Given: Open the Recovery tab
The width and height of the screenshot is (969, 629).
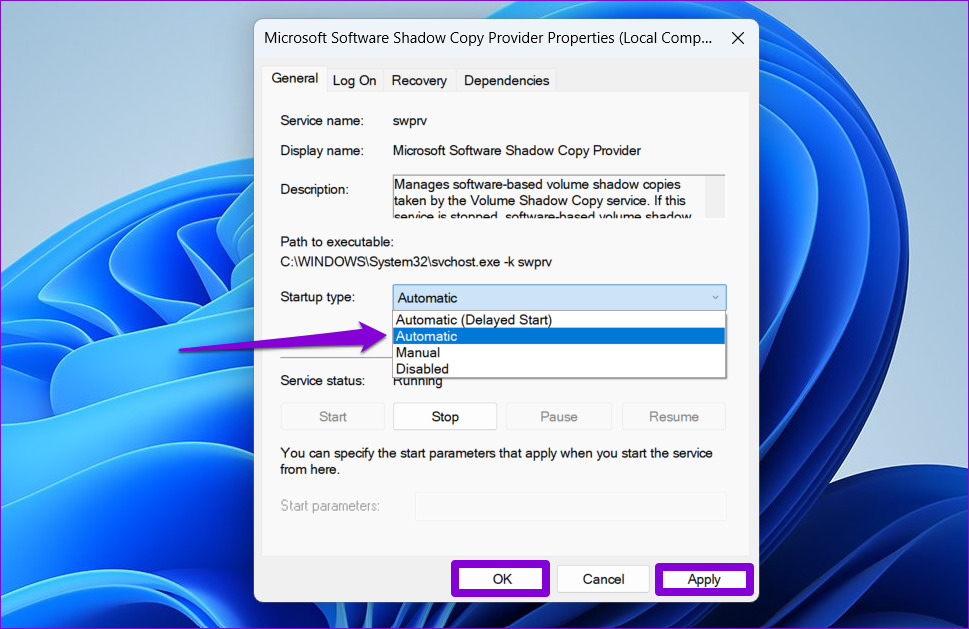Looking at the screenshot, I should click(419, 80).
